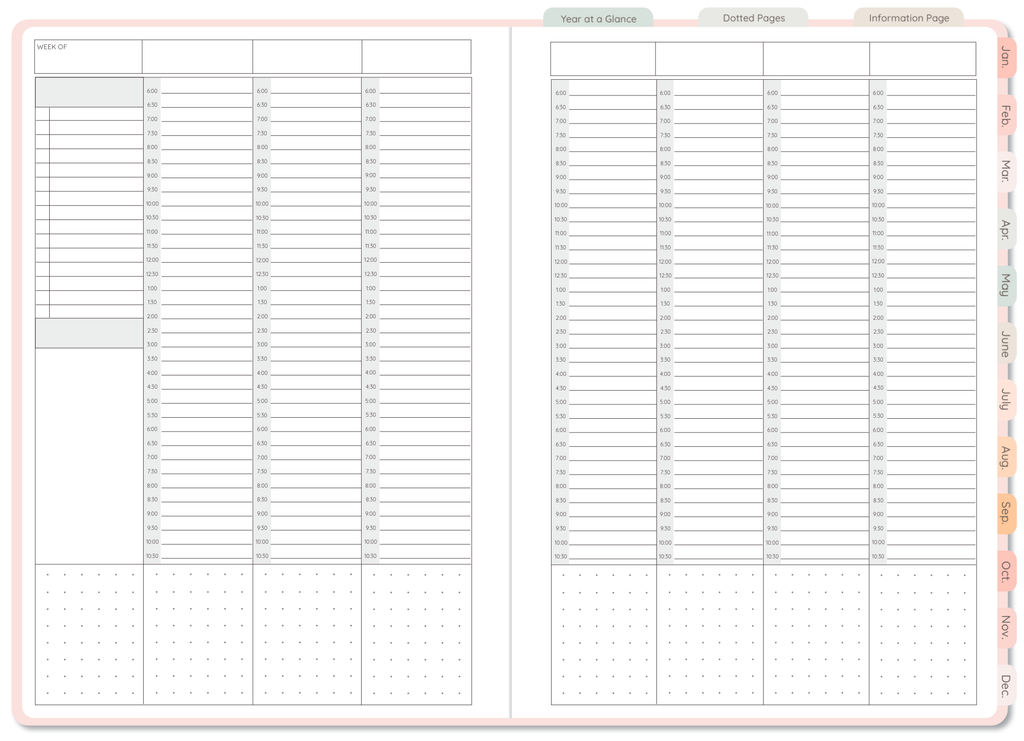
Task: Go to the Information Page tab
Action: 908,18
